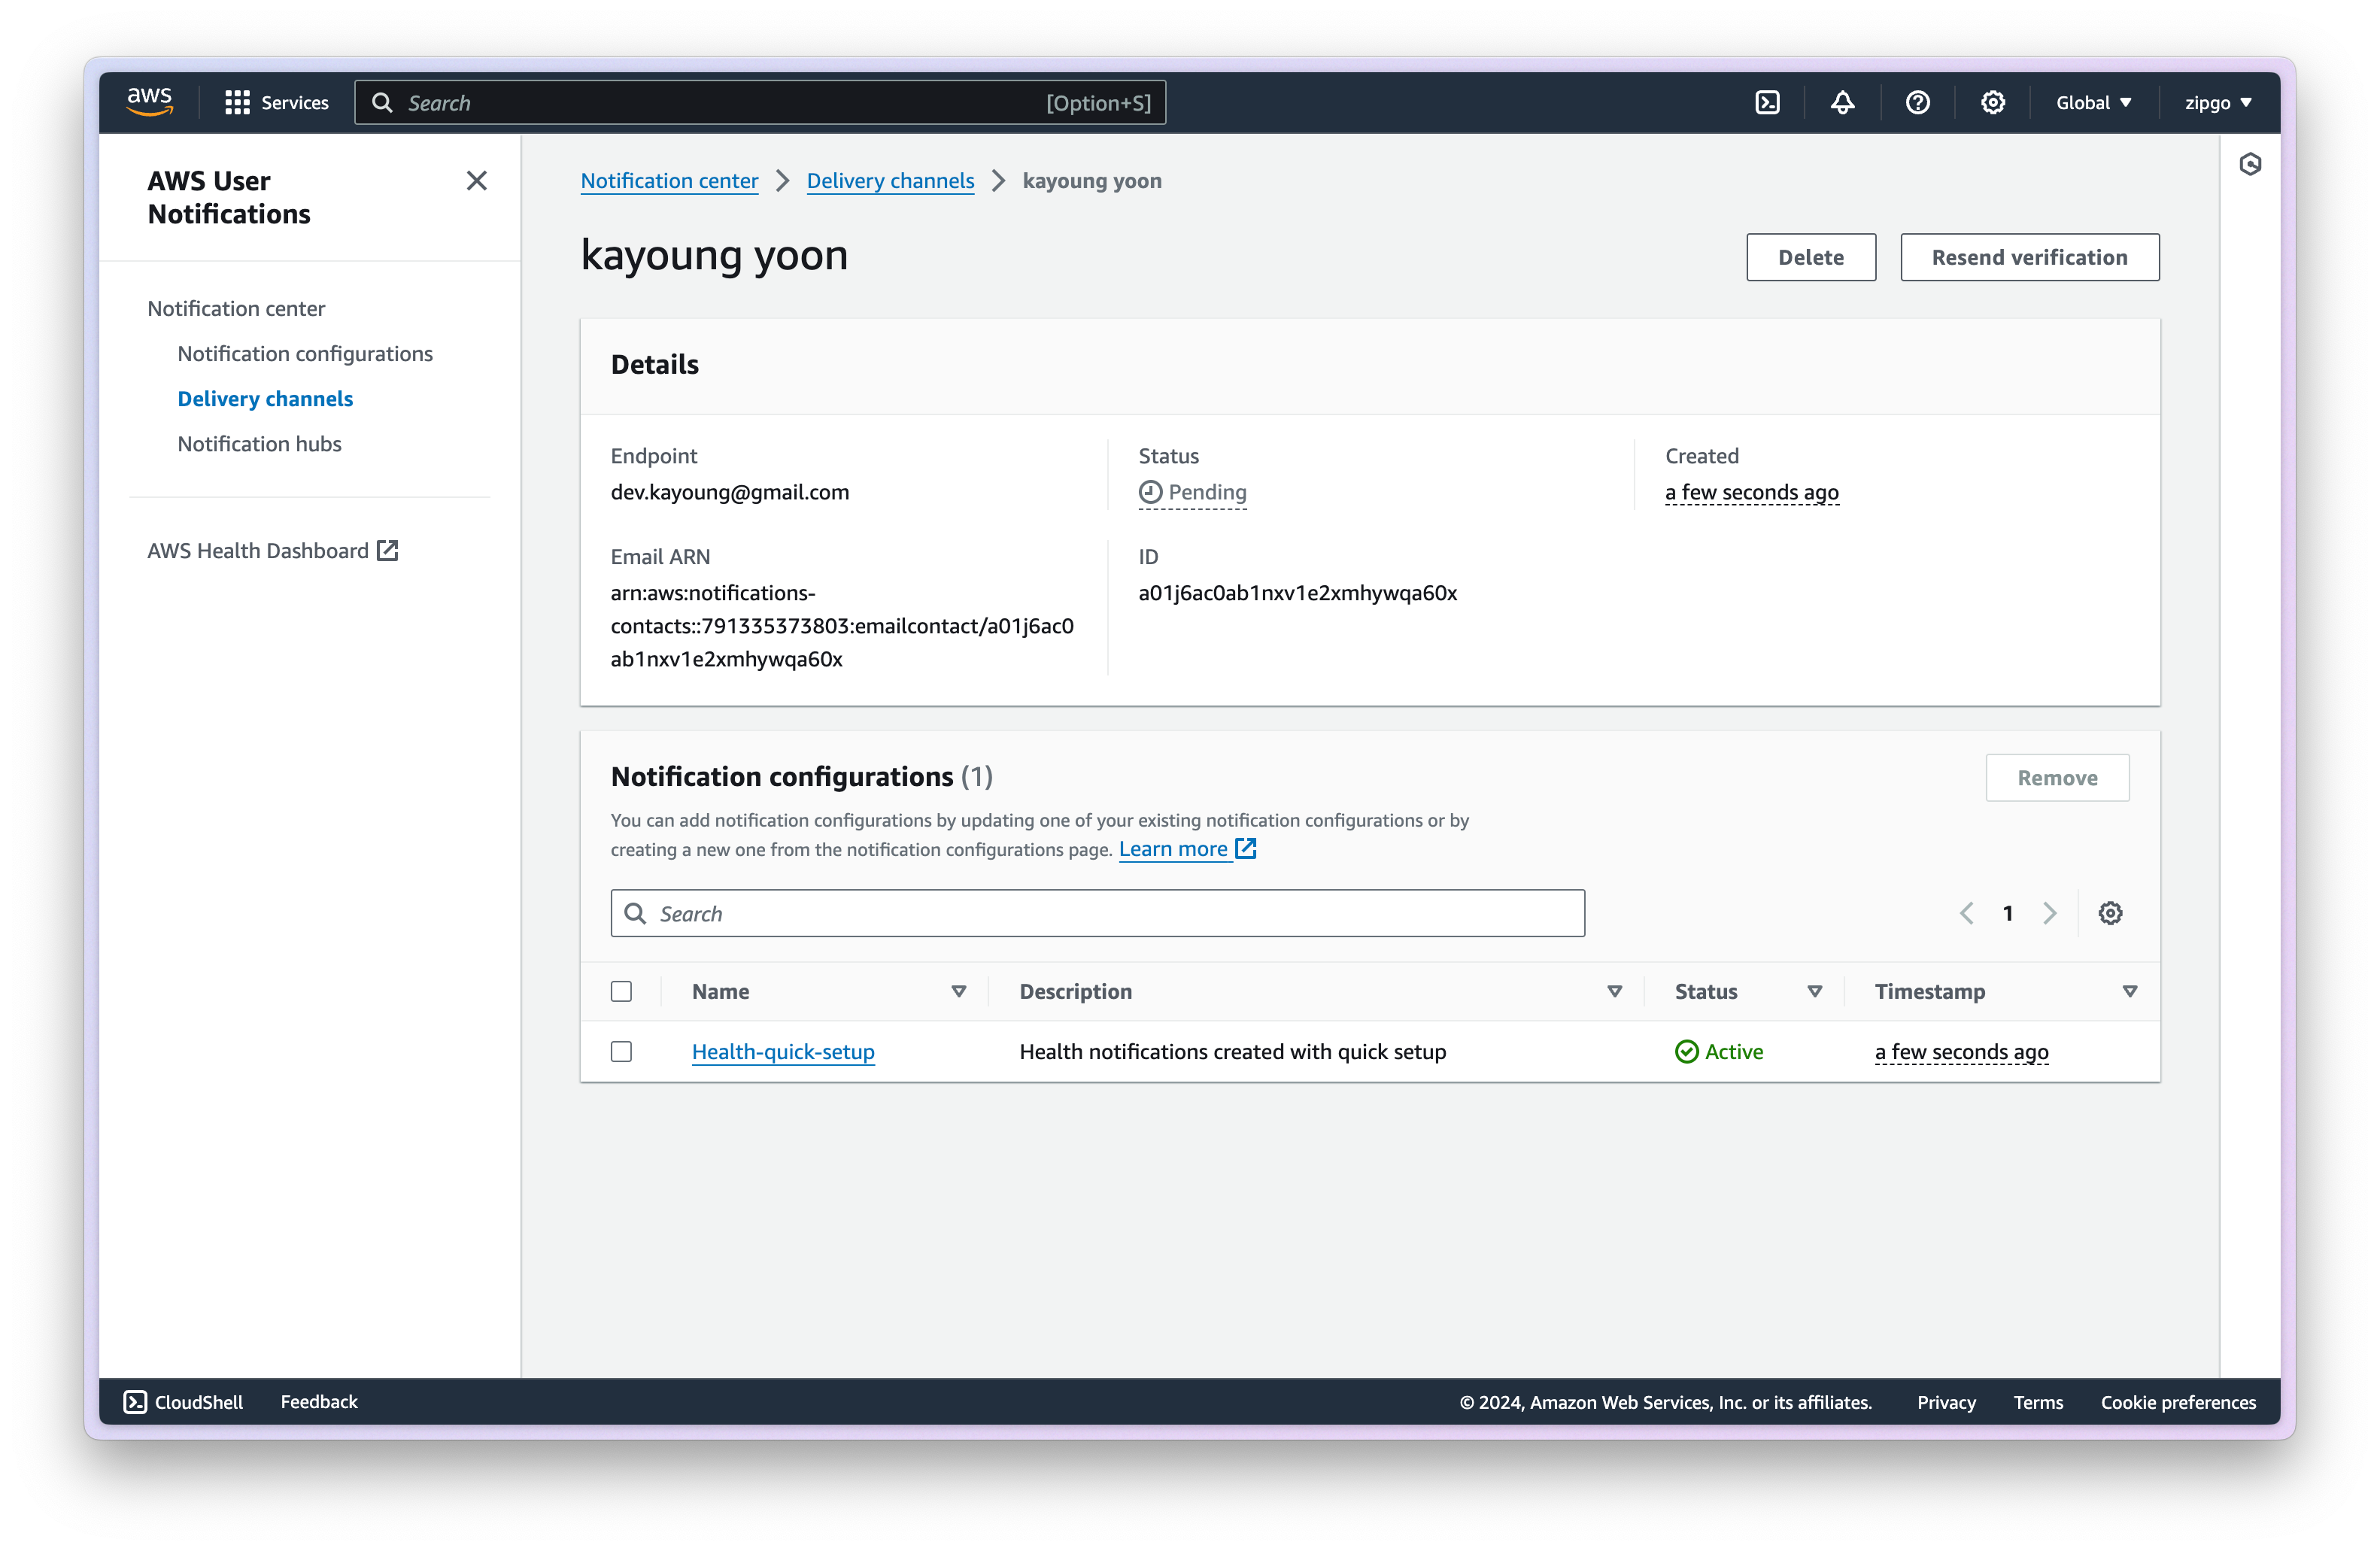The height and width of the screenshot is (1551, 2380).
Task: Sort by the Name column arrow
Action: (958, 992)
